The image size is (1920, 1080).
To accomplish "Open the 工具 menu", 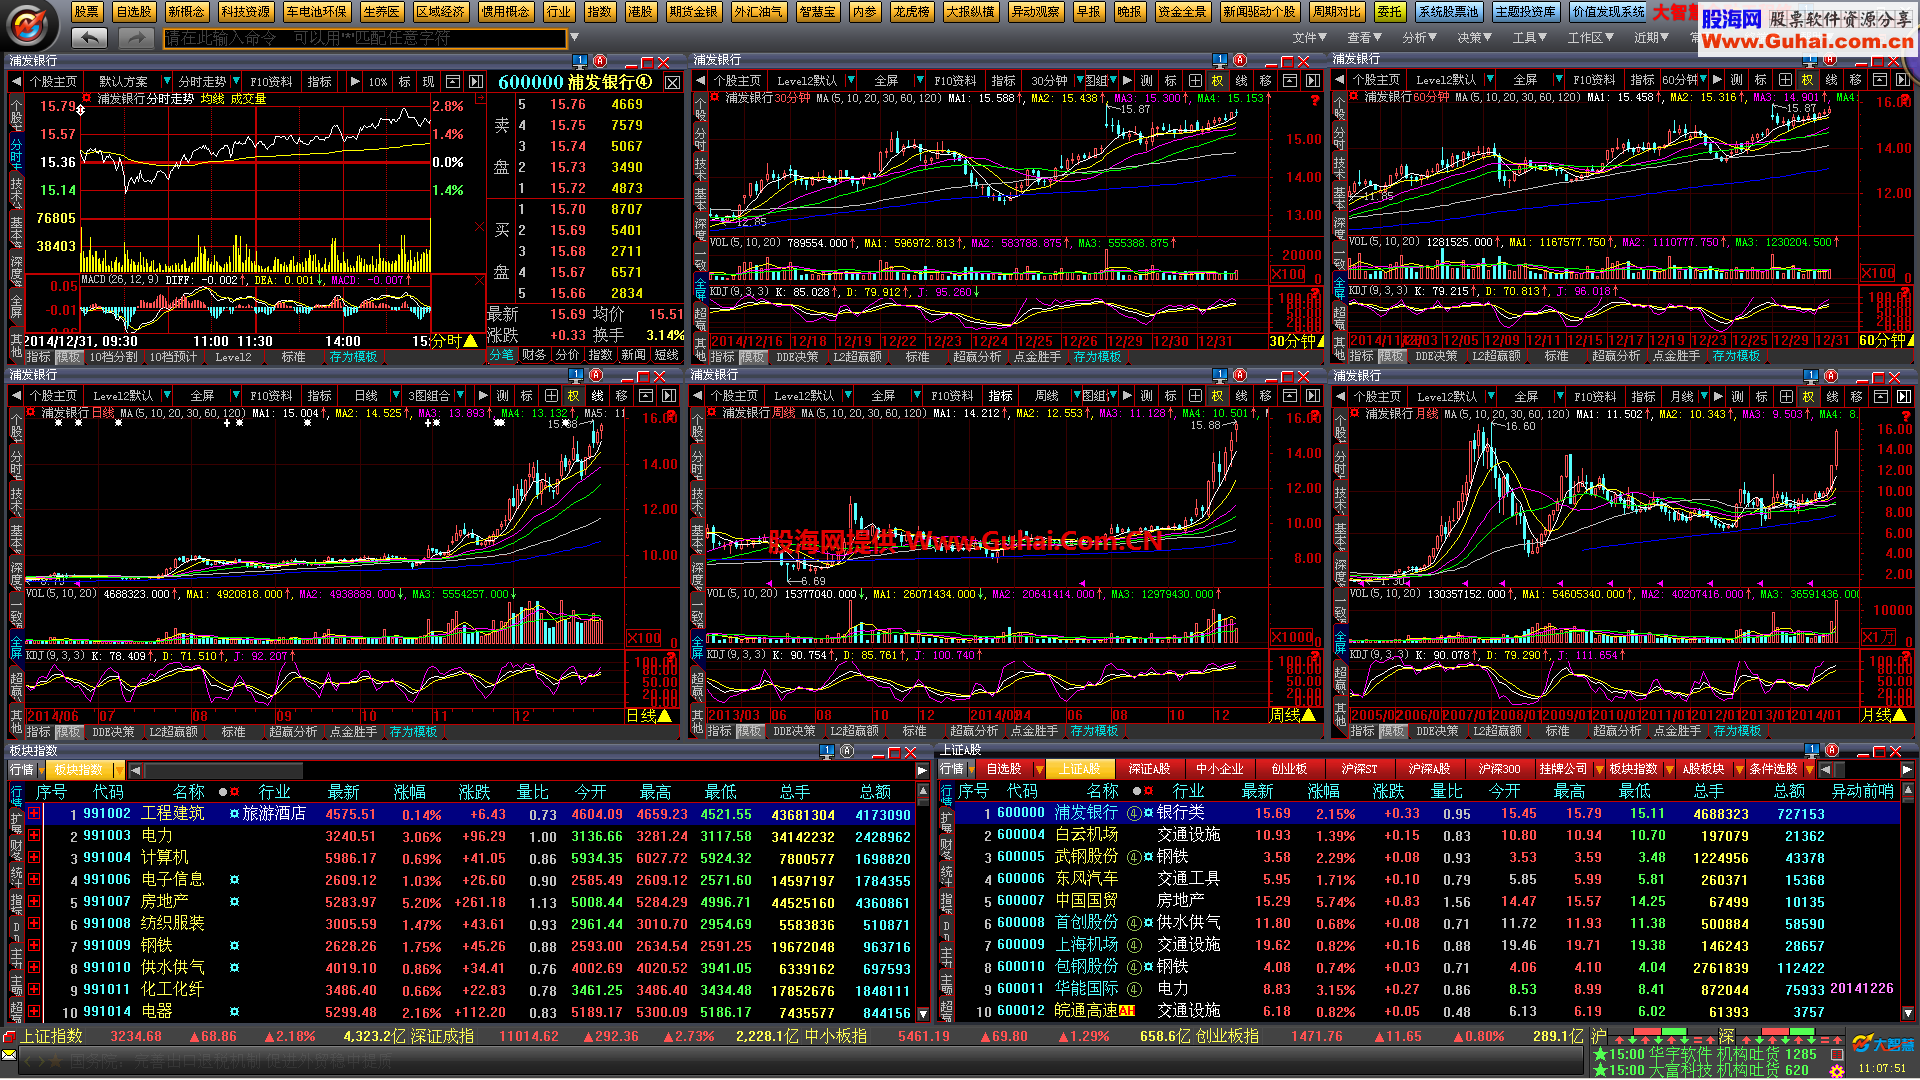I will click(1530, 38).
